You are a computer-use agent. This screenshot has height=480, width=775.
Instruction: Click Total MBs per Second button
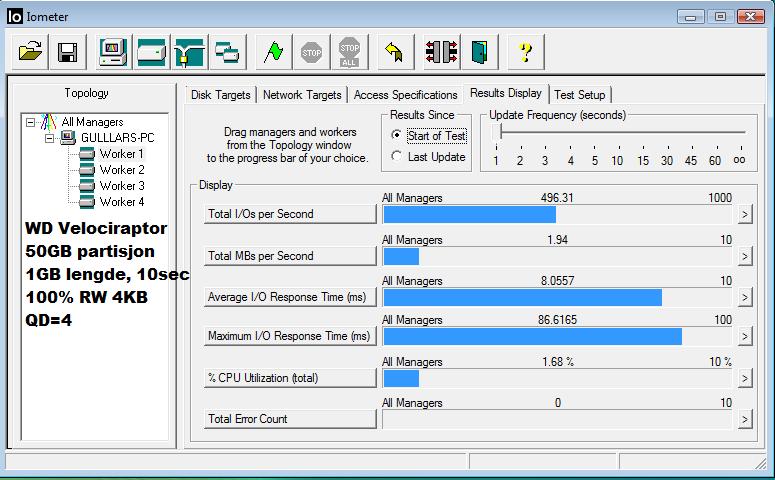point(290,256)
